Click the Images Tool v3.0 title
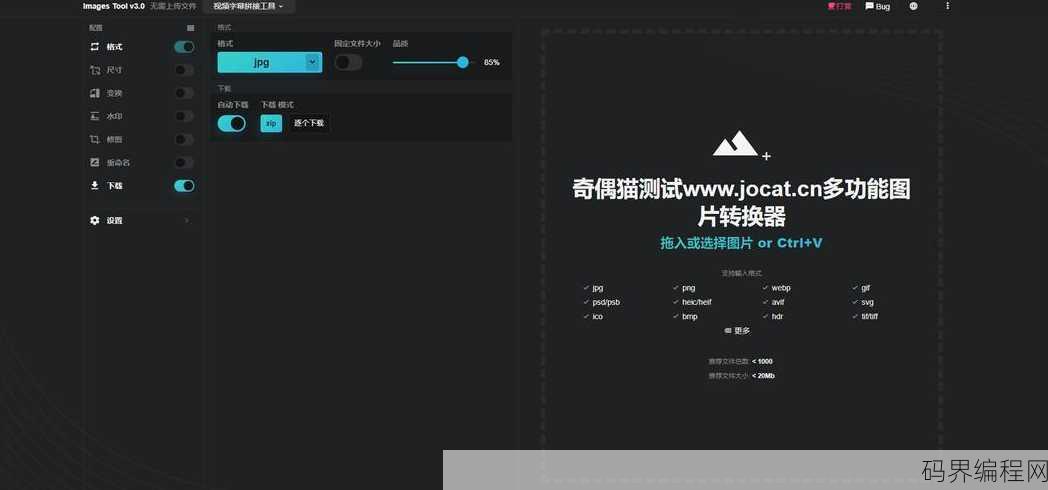This screenshot has height=490, width=1048. pyautogui.click(x=114, y=6)
